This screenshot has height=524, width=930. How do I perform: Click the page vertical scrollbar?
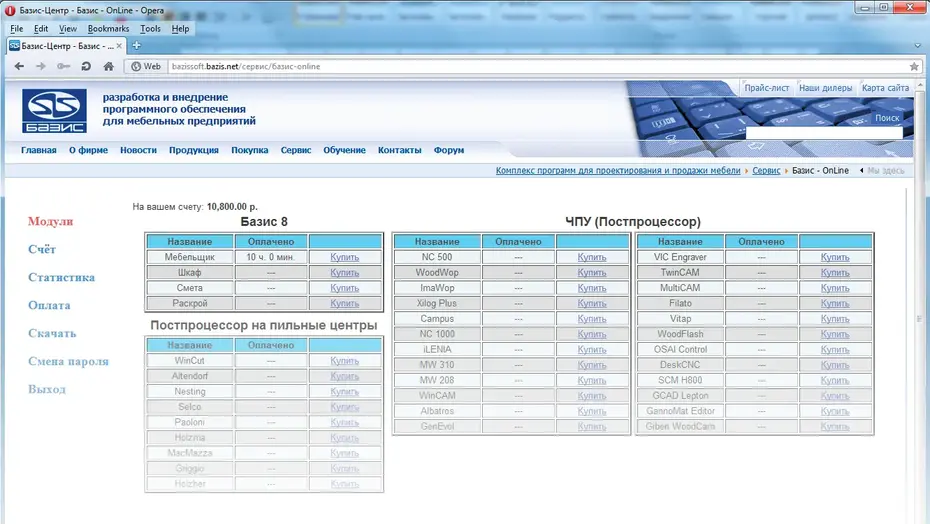coord(920,303)
